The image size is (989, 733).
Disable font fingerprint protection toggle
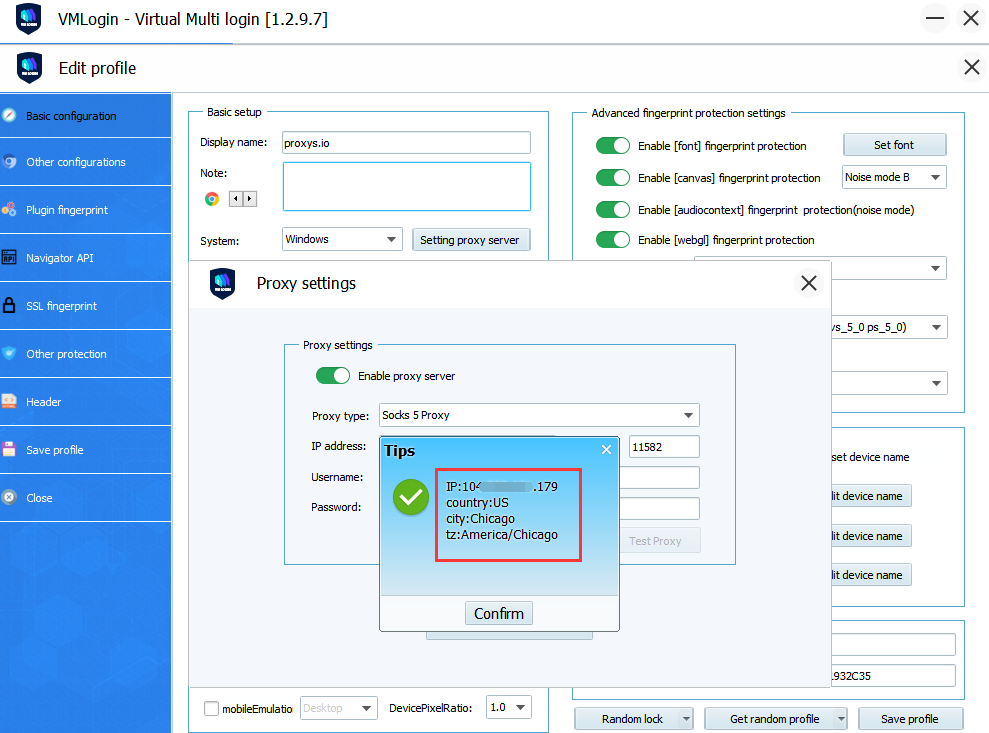coord(612,146)
